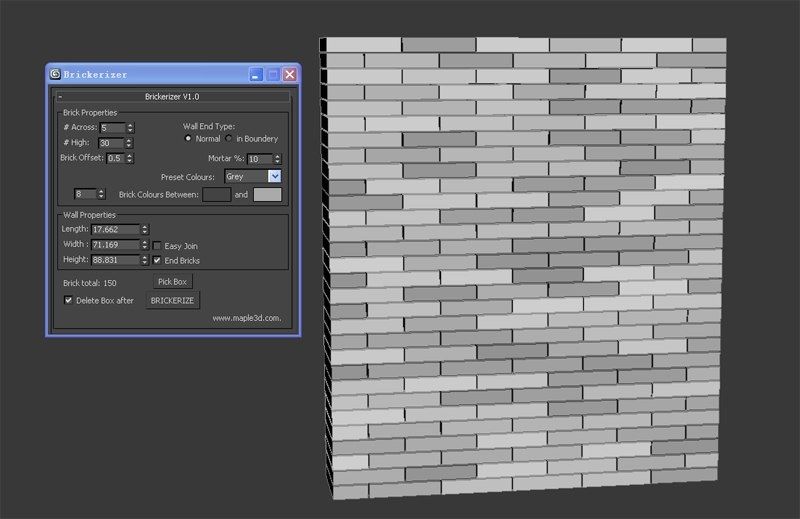The width and height of the screenshot is (800, 519).
Task: Click the wall Length input field
Action: tap(115, 230)
